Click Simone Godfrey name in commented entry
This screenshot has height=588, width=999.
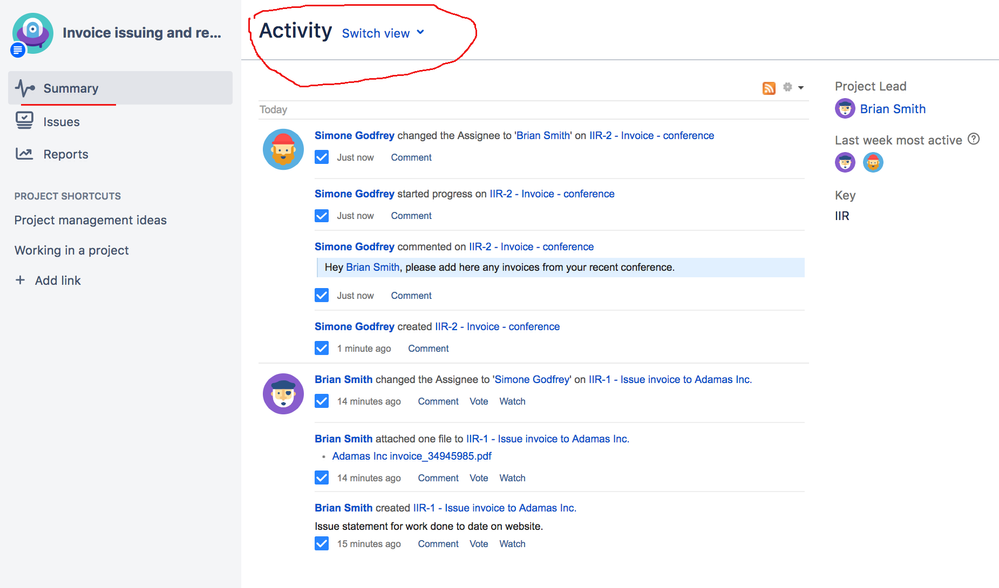pos(354,247)
